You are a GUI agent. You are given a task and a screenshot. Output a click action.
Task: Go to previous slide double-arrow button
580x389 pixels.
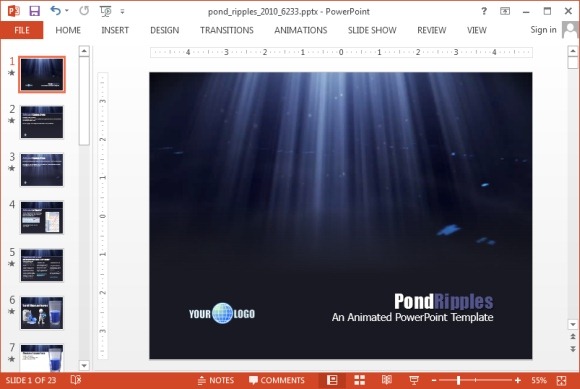point(573,336)
